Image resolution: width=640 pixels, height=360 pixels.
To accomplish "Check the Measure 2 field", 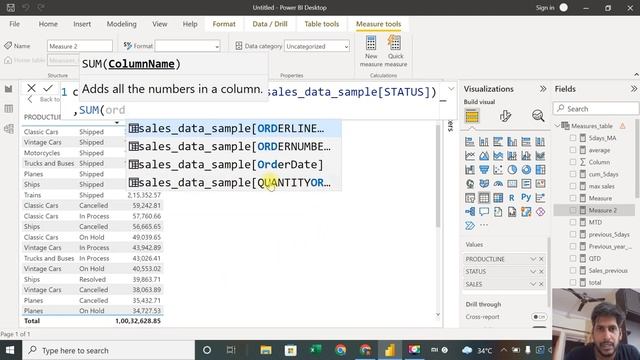I will pos(573,210).
